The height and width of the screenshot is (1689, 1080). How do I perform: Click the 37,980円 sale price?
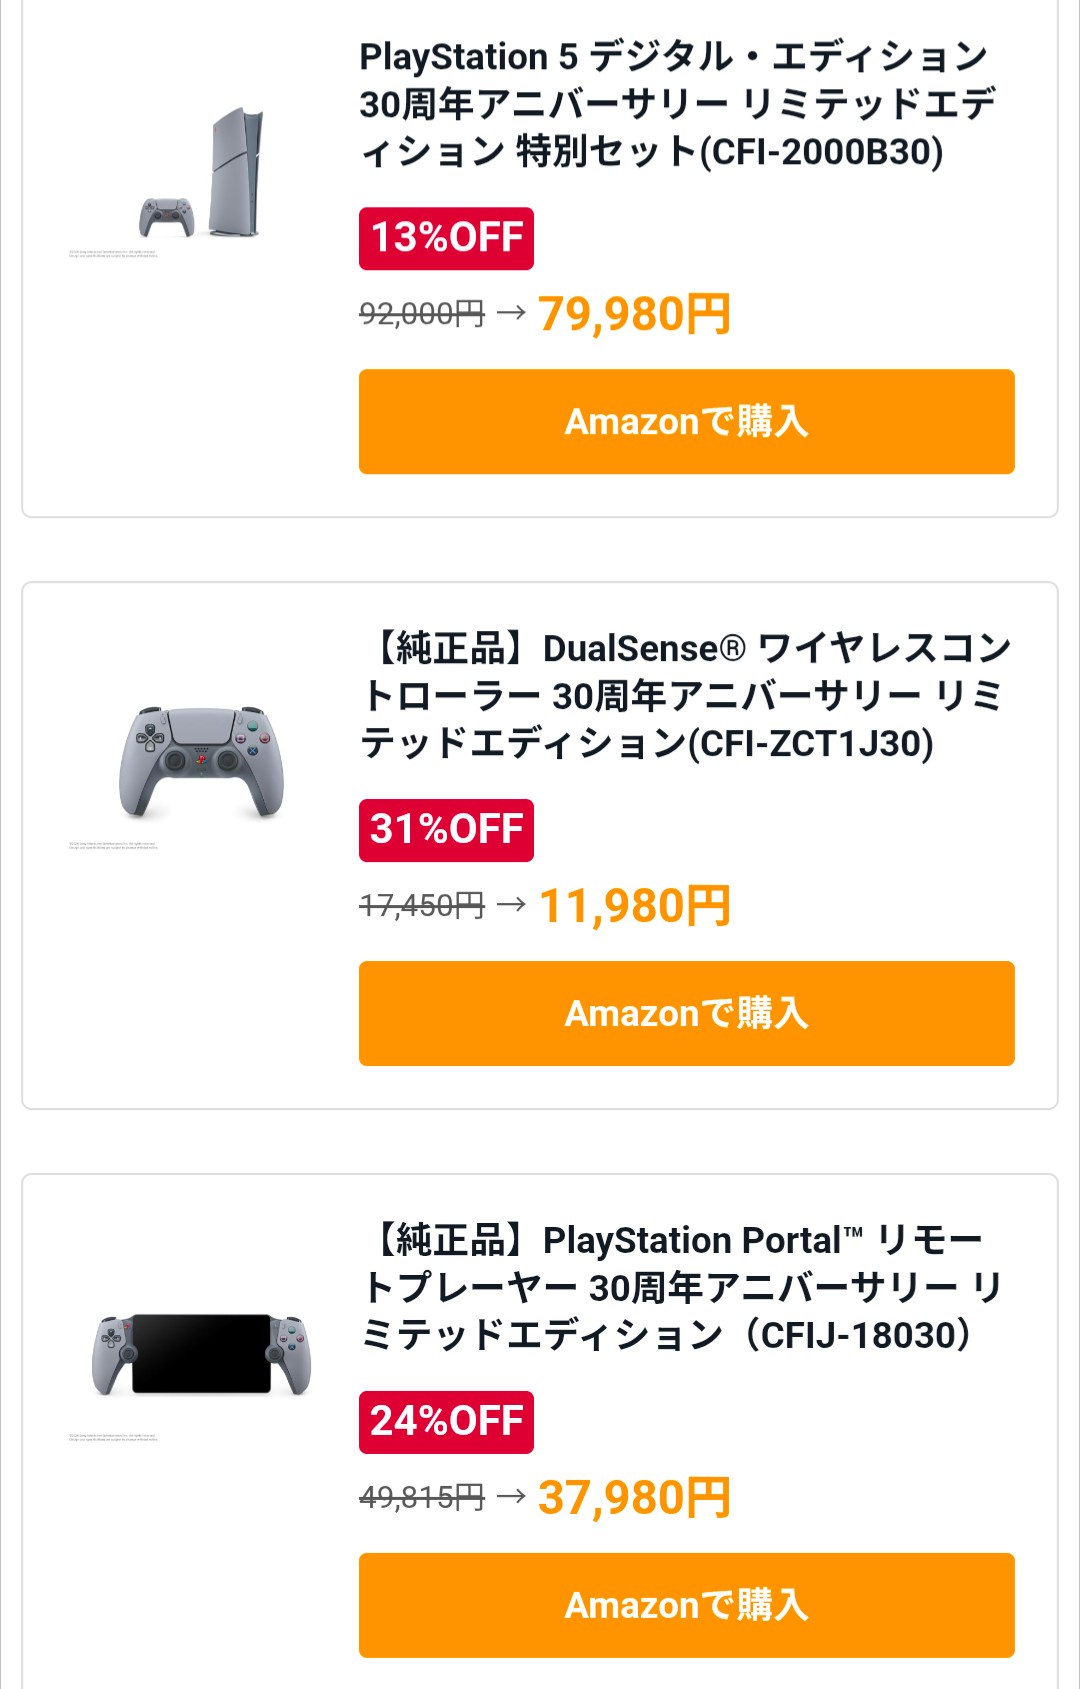click(x=634, y=1498)
